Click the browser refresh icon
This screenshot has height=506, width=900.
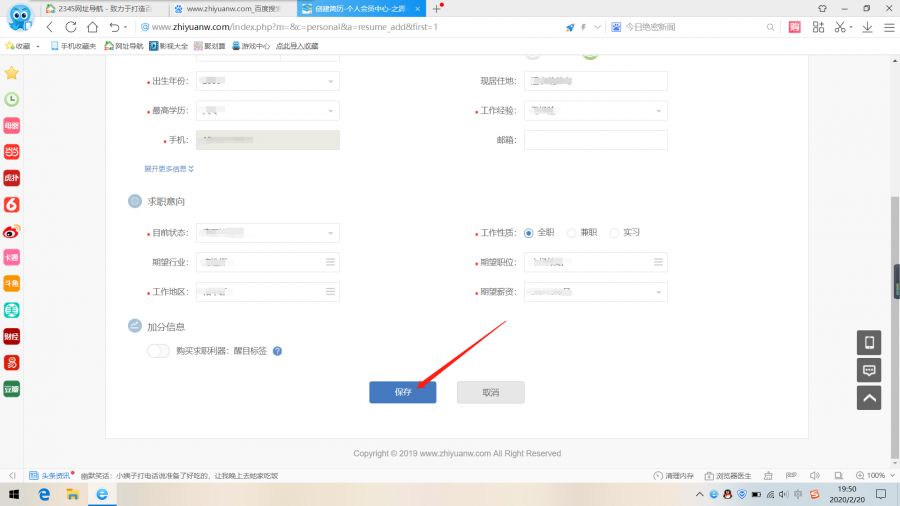[71, 27]
